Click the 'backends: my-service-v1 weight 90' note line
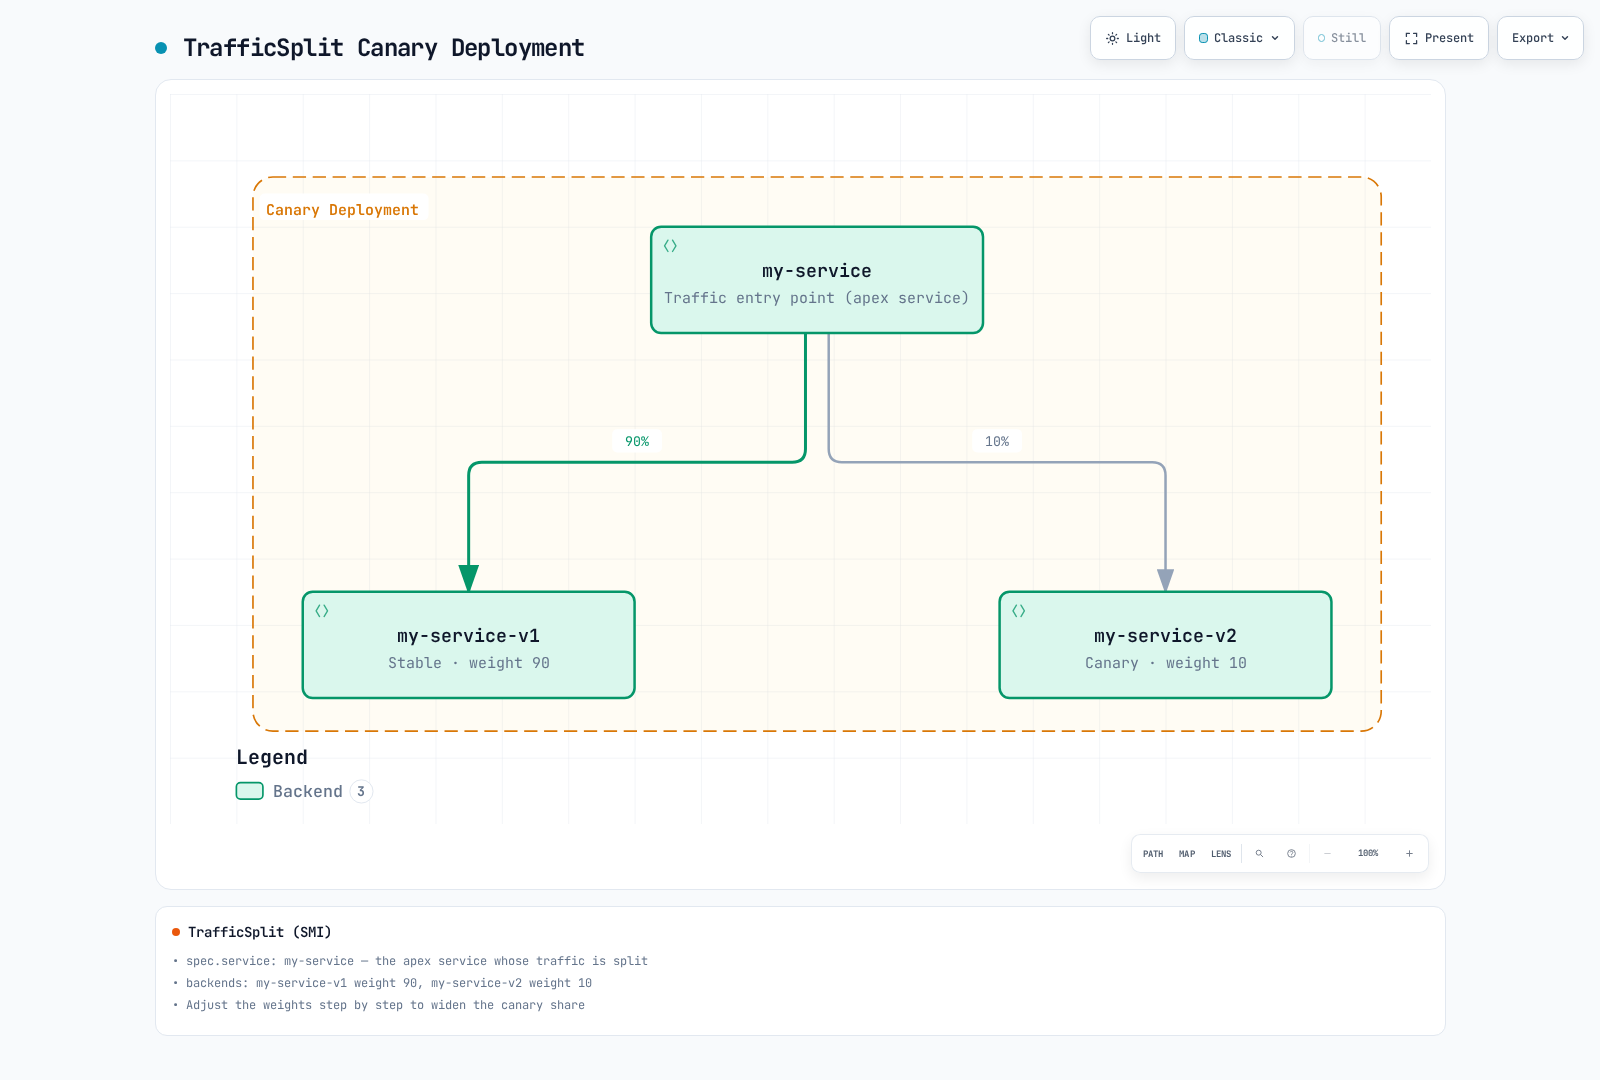 tap(389, 983)
